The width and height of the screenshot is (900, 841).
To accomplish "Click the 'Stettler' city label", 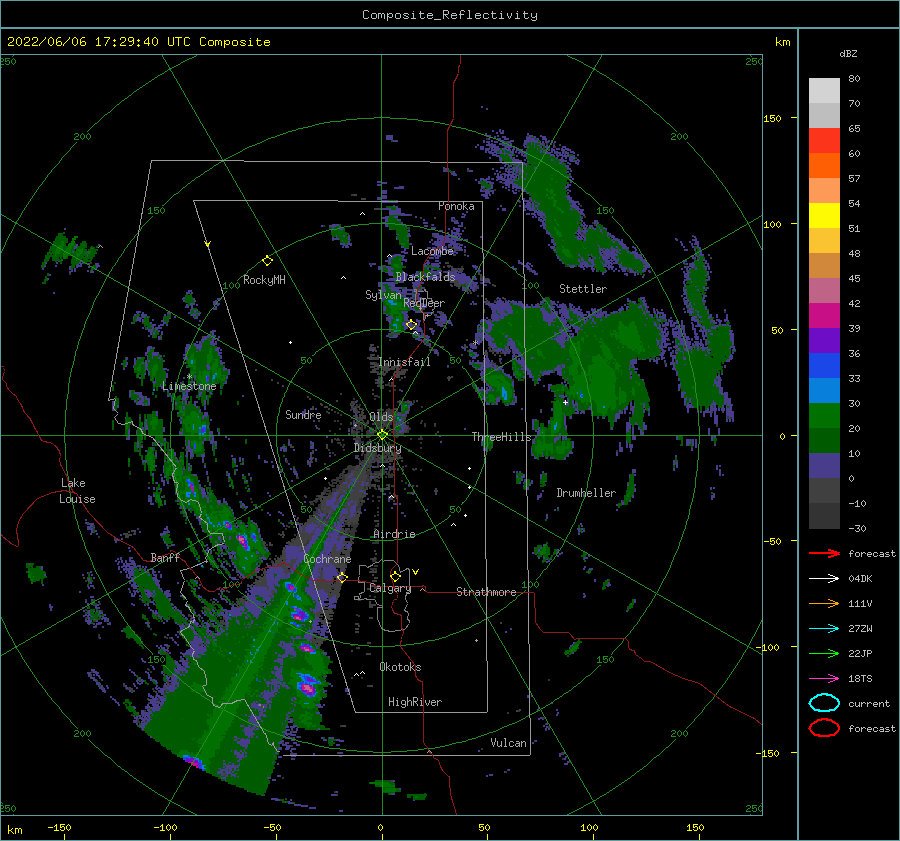I will pos(583,289).
